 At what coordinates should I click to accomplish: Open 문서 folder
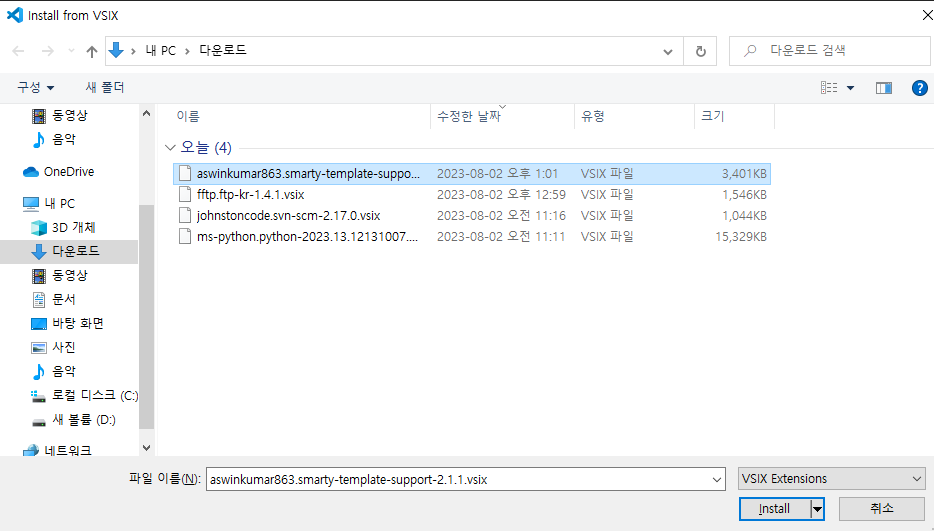coord(64,299)
